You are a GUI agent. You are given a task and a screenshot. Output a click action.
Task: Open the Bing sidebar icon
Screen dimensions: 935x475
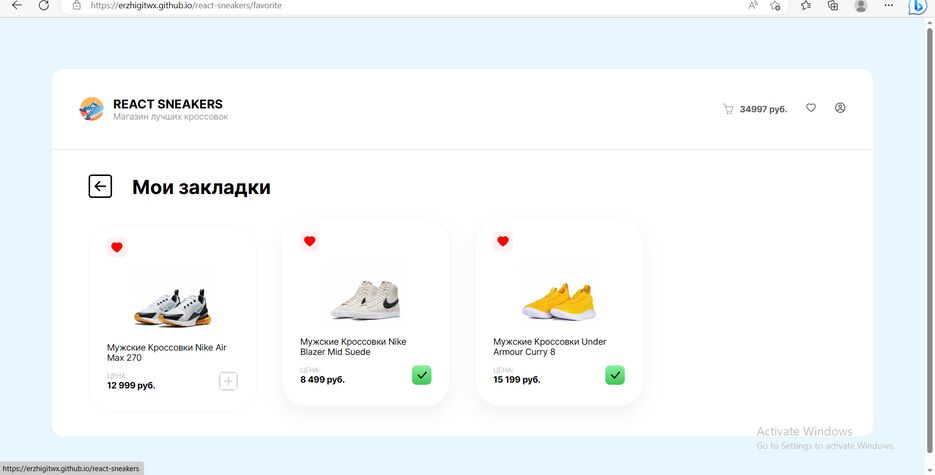[x=917, y=7]
